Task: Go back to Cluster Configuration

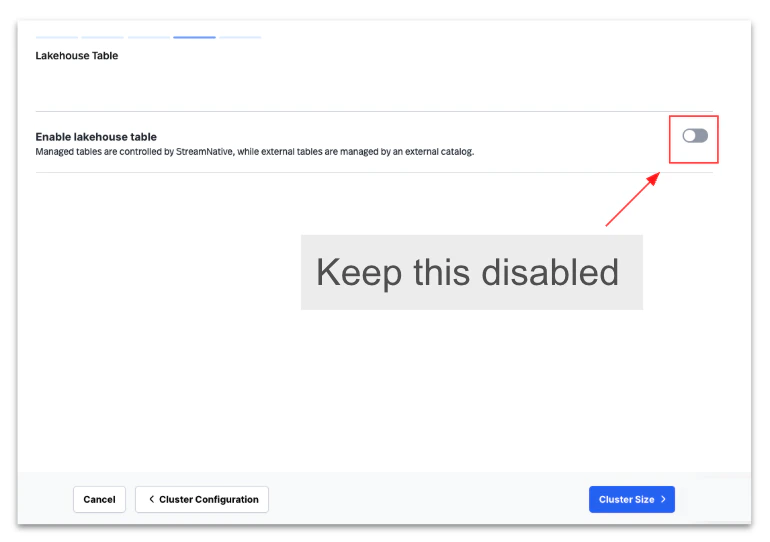Action: tap(202, 499)
